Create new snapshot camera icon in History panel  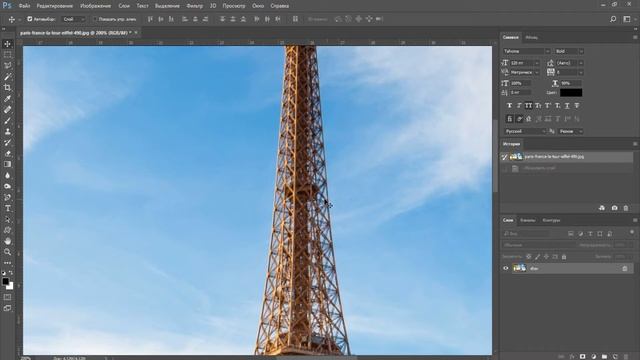pyautogui.click(x=614, y=208)
